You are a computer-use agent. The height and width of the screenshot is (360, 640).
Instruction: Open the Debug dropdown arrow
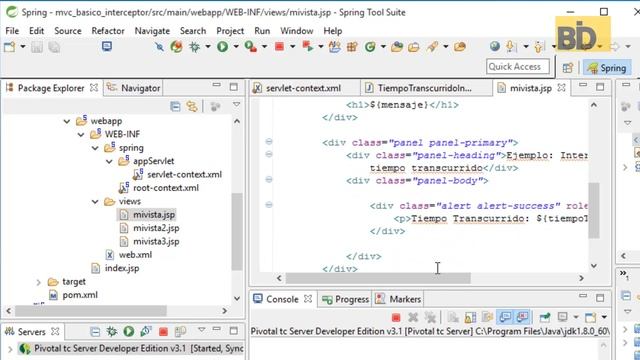208,47
